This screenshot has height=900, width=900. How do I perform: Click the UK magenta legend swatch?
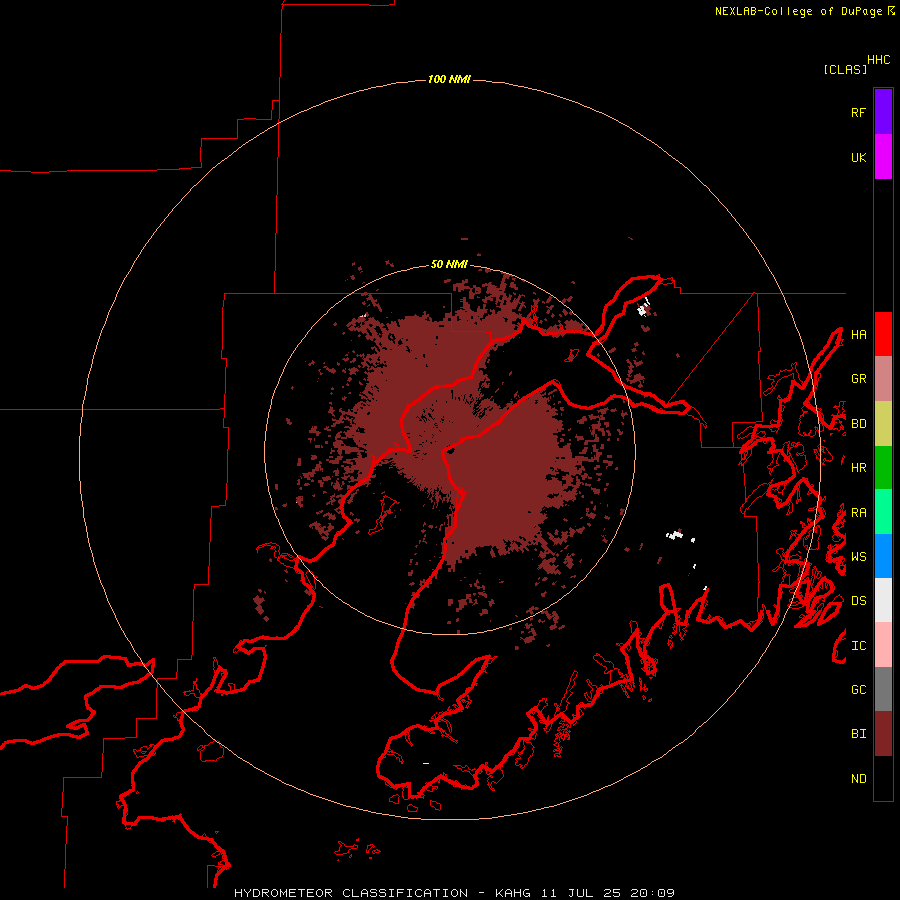click(883, 157)
